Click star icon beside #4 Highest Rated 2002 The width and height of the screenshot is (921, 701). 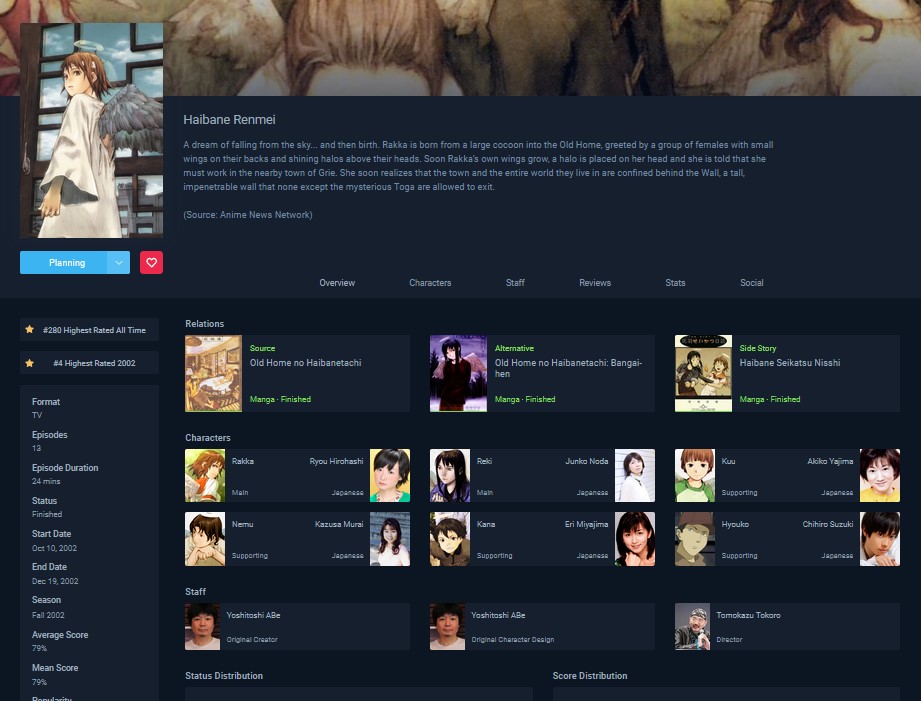pyautogui.click(x=29, y=363)
